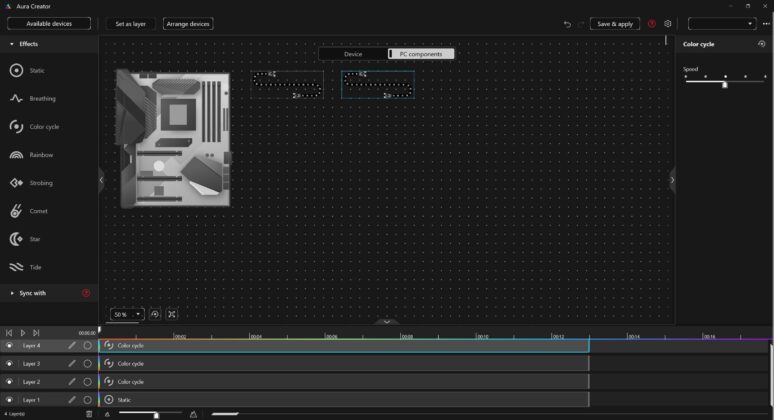Screen dimensions: 774x420
Task: Click the fit-to-view canvas icon
Action: [x=172, y=314]
